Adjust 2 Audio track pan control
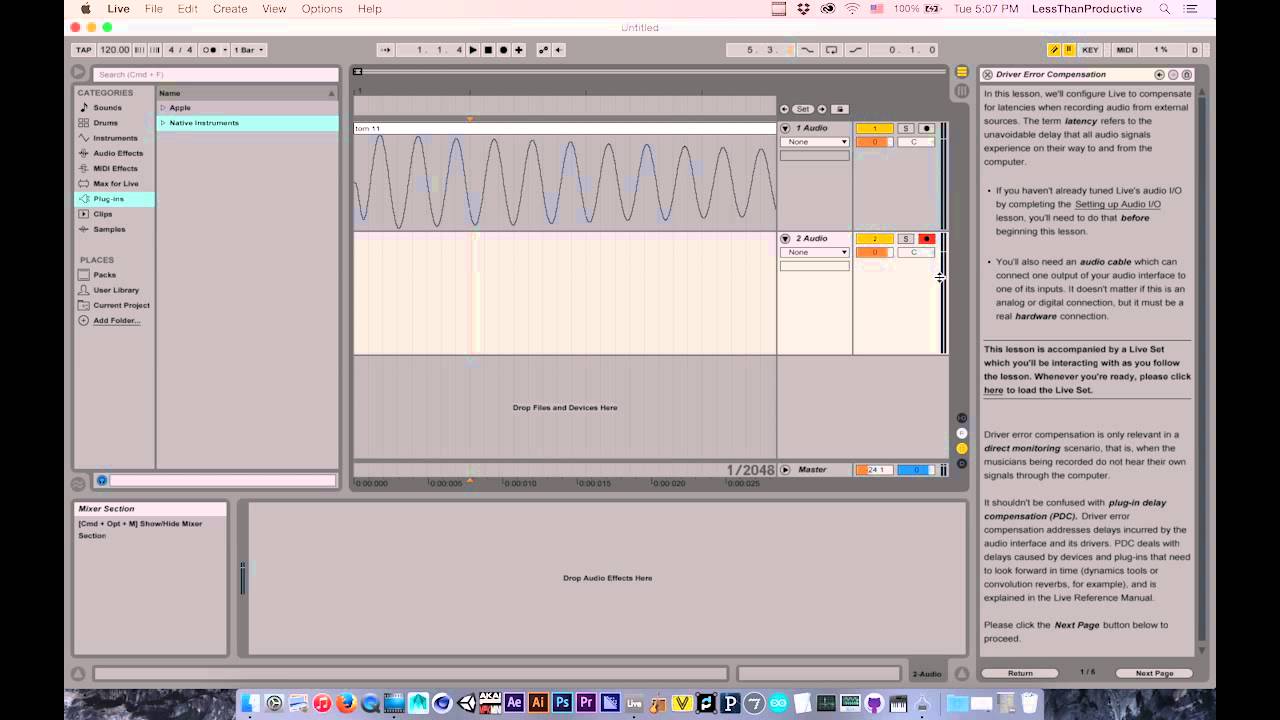The height and width of the screenshot is (720, 1280). point(915,252)
